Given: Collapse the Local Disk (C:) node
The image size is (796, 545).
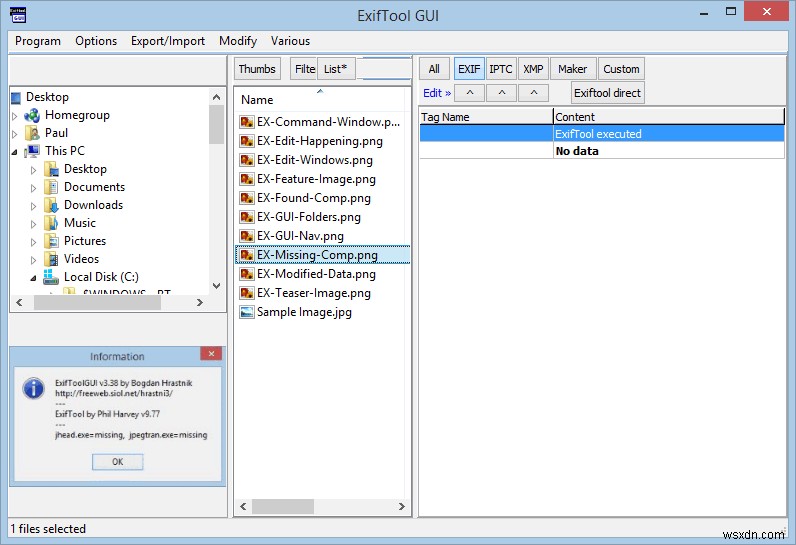Looking at the screenshot, I should (34, 278).
